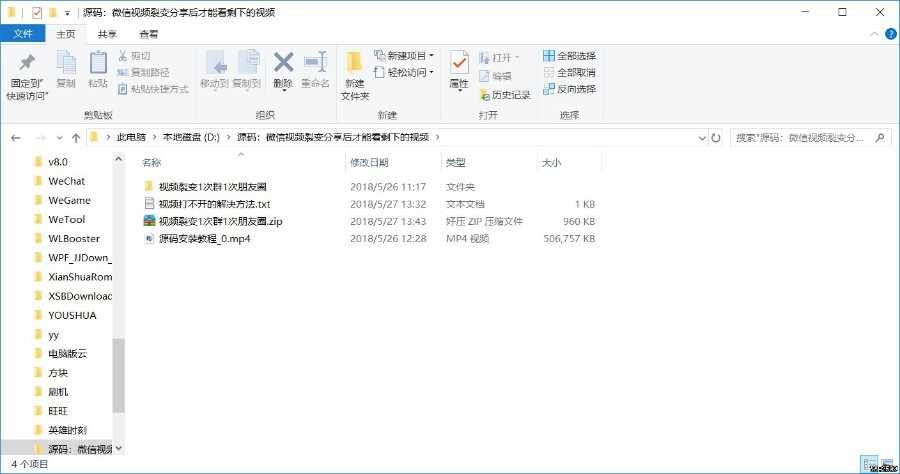The width and height of the screenshot is (900, 474).
Task: Select folder 视频裂变1次群1次朋友圈
Action: [212, 187]
